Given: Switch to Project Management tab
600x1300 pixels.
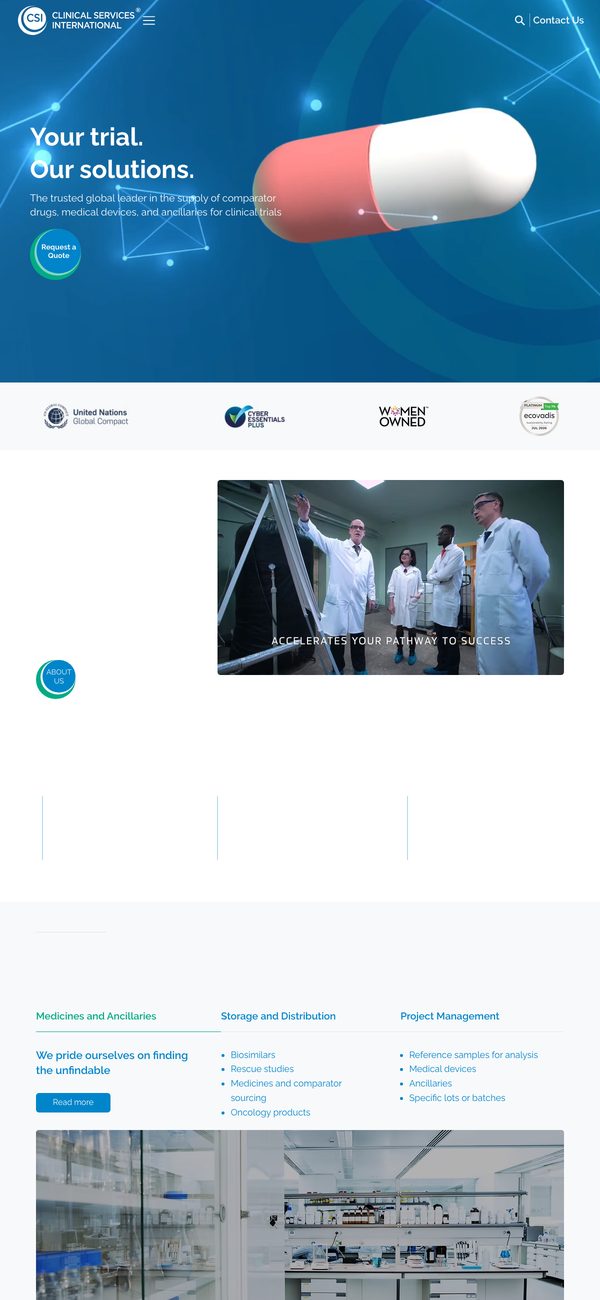Looking at the screenshot, I should point(450,1016).
